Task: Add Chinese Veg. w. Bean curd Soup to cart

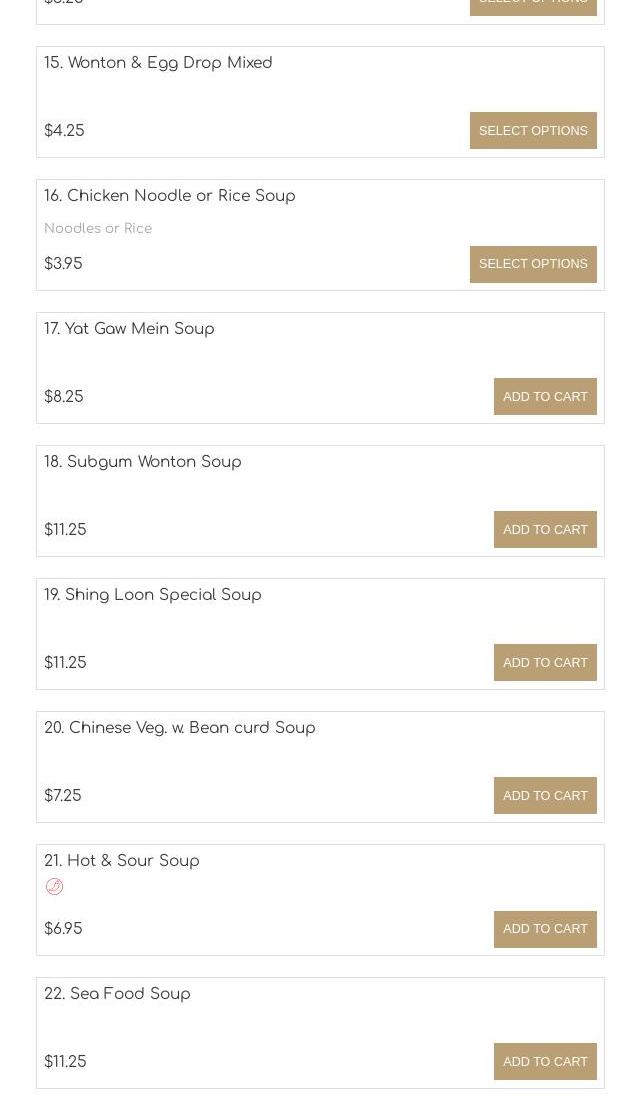Action: click(545, 796)
